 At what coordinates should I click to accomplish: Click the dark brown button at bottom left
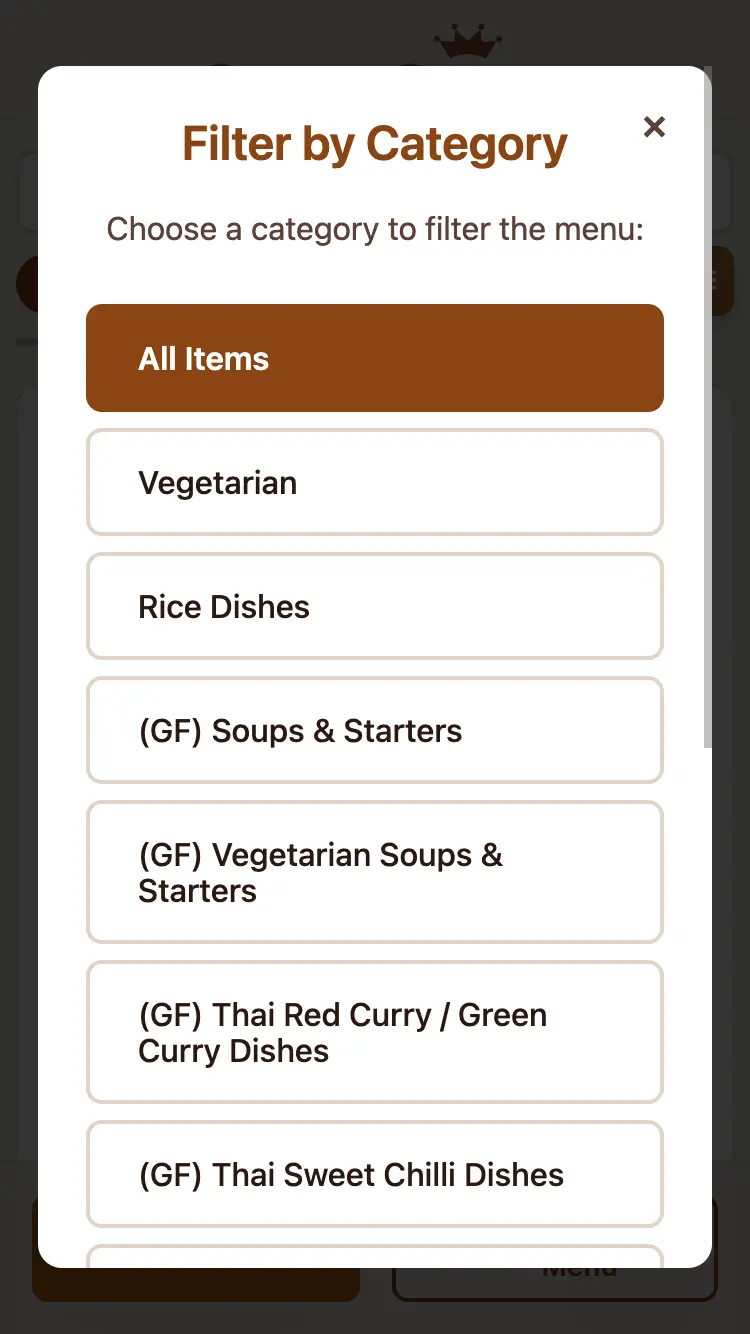point(195,1285)
